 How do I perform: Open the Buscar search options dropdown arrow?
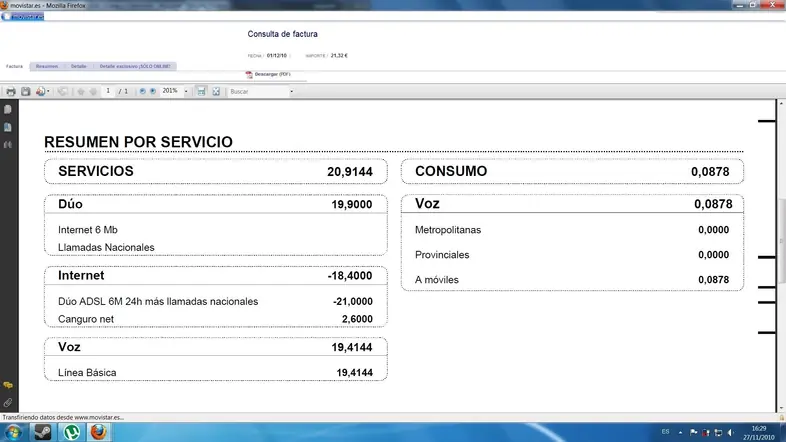pyautogui.click(x=291, y=92)
